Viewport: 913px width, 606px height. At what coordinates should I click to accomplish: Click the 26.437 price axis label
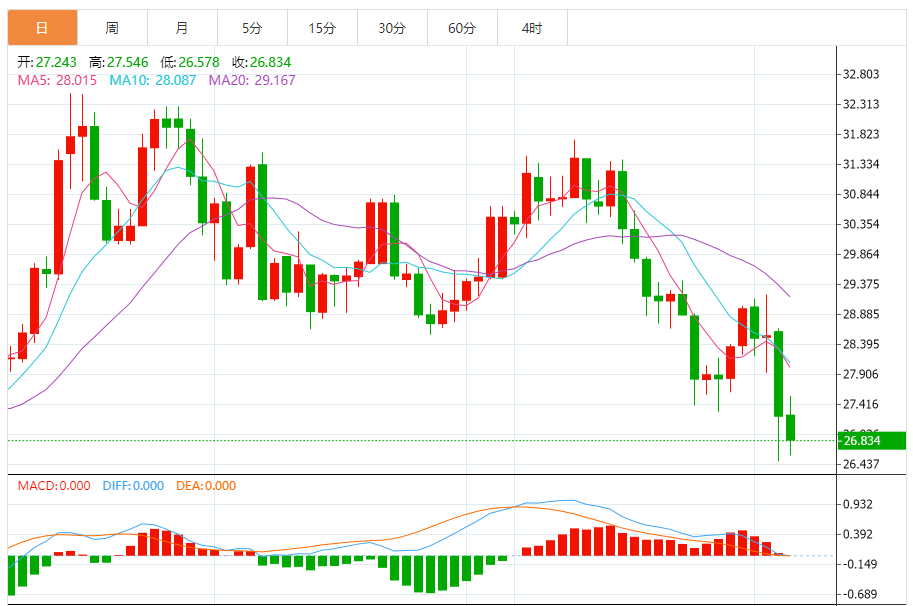coord(861,464)
